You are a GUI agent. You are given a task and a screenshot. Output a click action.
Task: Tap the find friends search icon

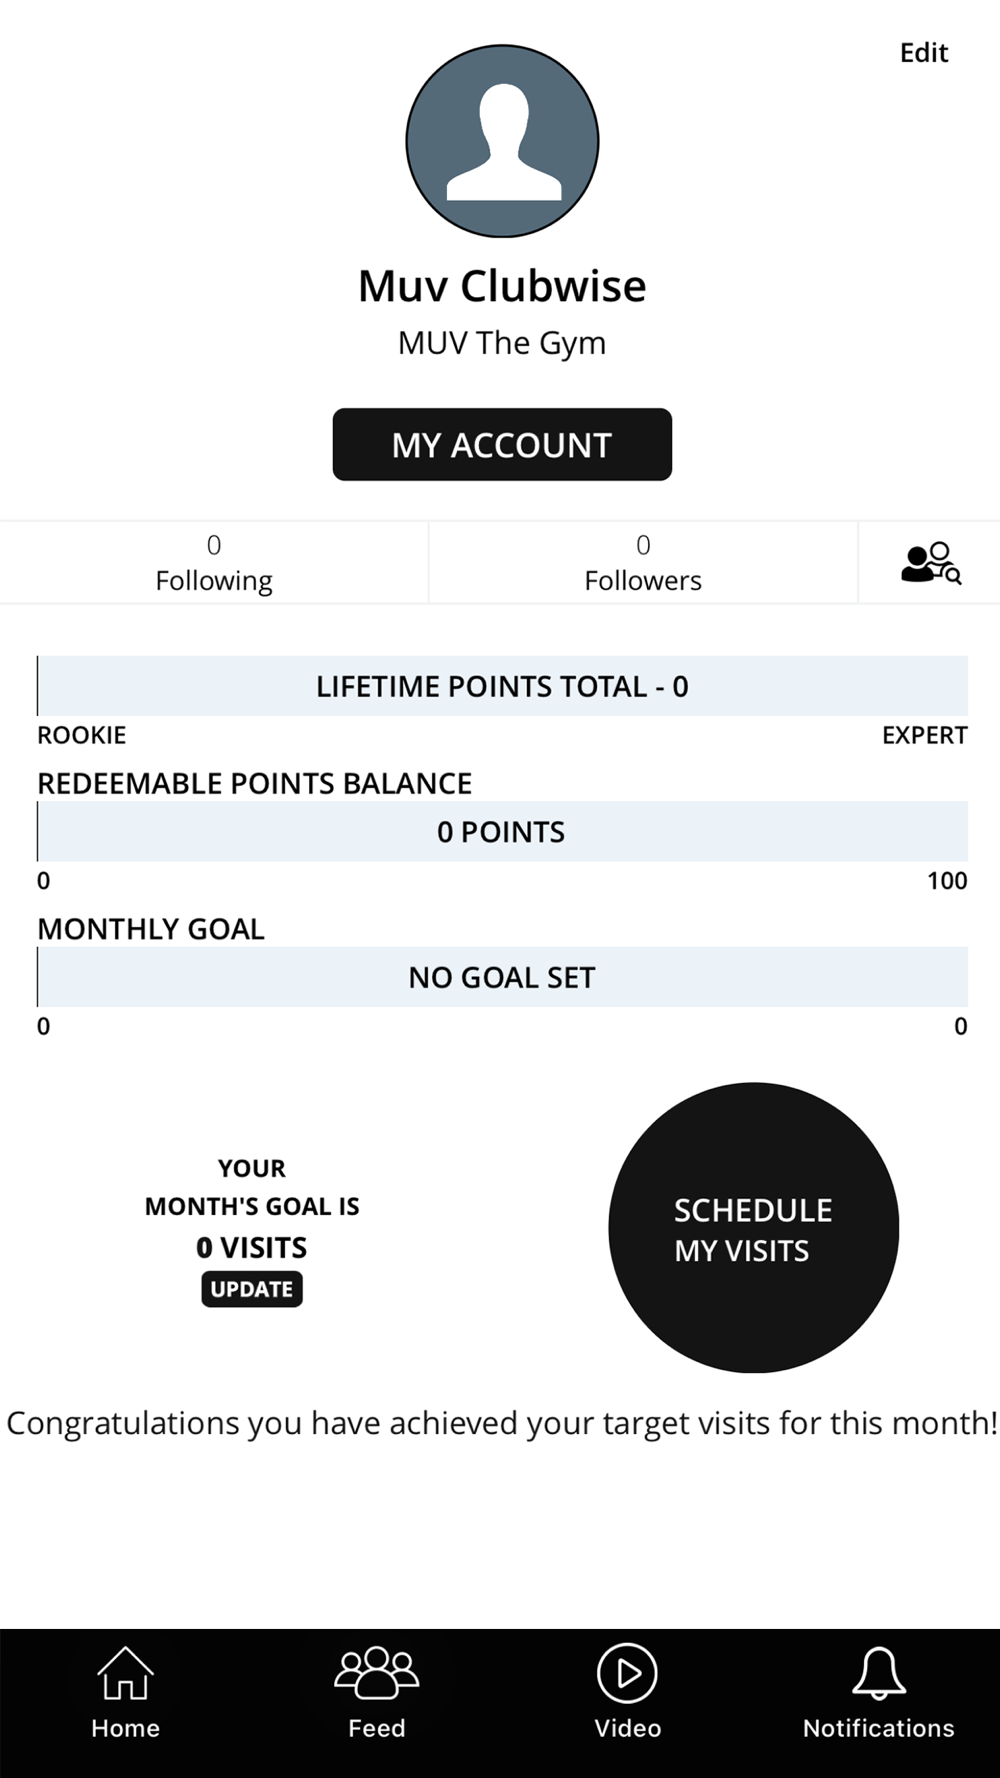pyautogui.click(x=930, y=563)
